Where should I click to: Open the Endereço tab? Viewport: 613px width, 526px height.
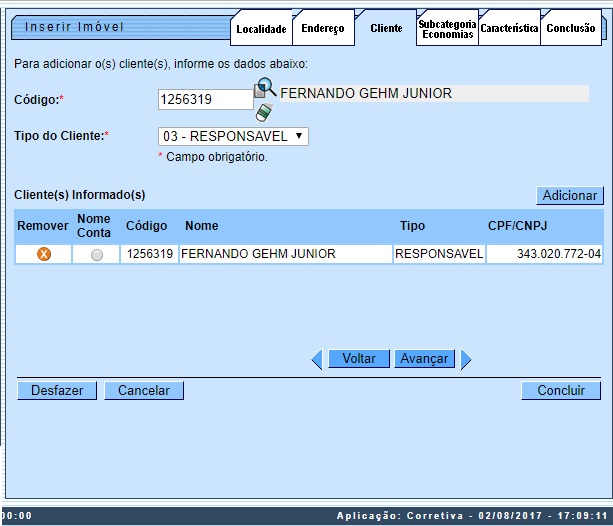[x=323, y=29]
